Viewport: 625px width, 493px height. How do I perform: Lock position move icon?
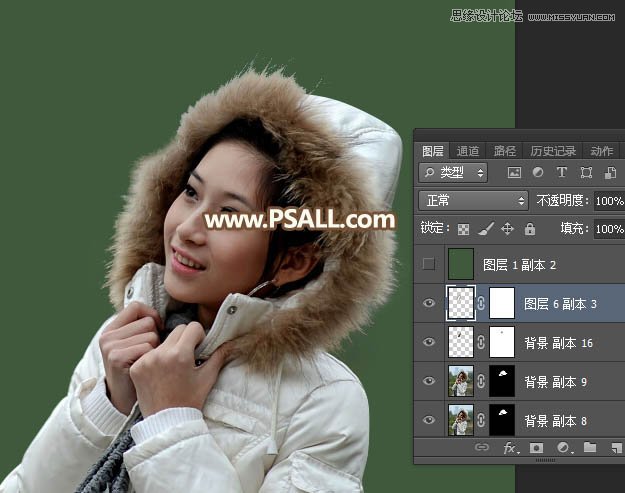click(x=507, y=229)
